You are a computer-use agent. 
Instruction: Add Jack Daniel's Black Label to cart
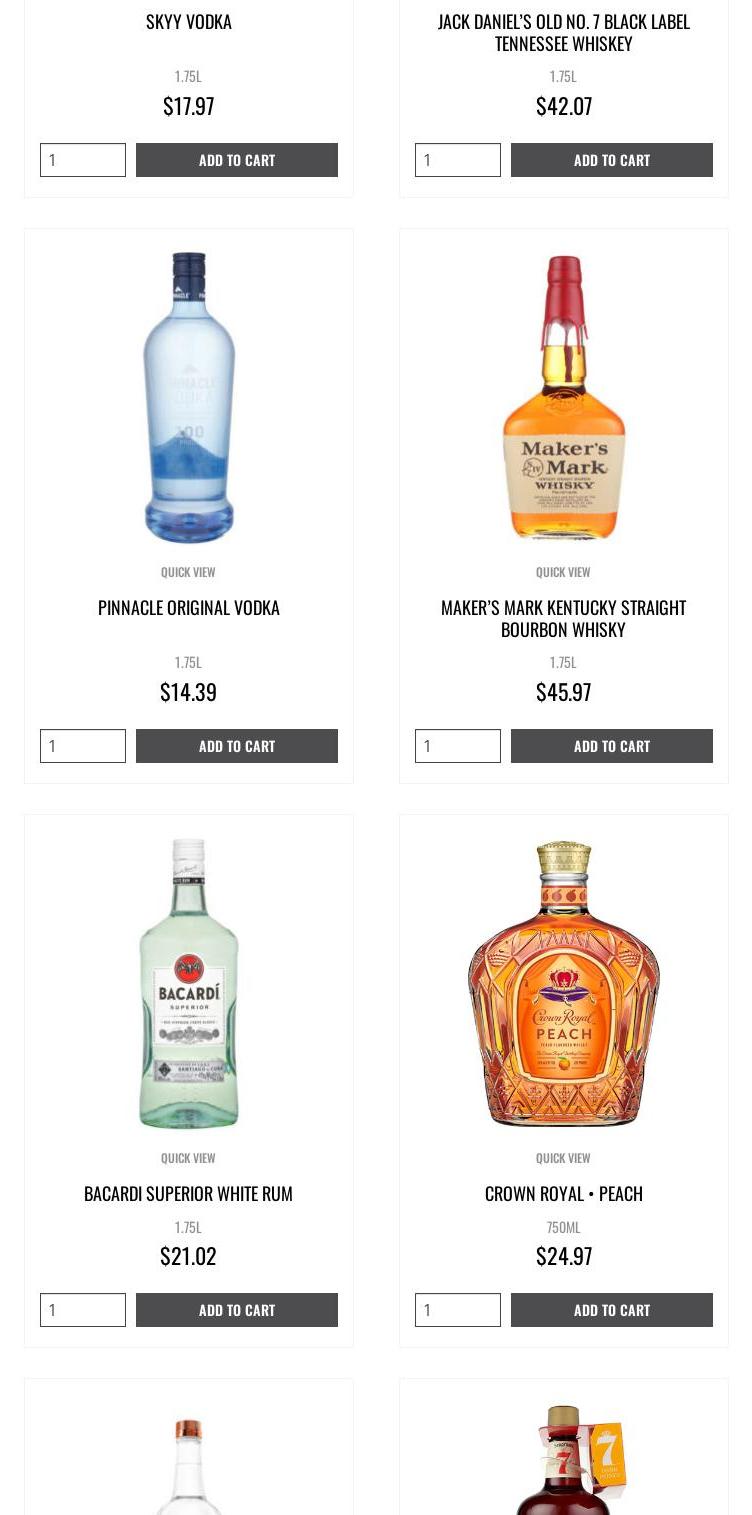tap(612, 160)
